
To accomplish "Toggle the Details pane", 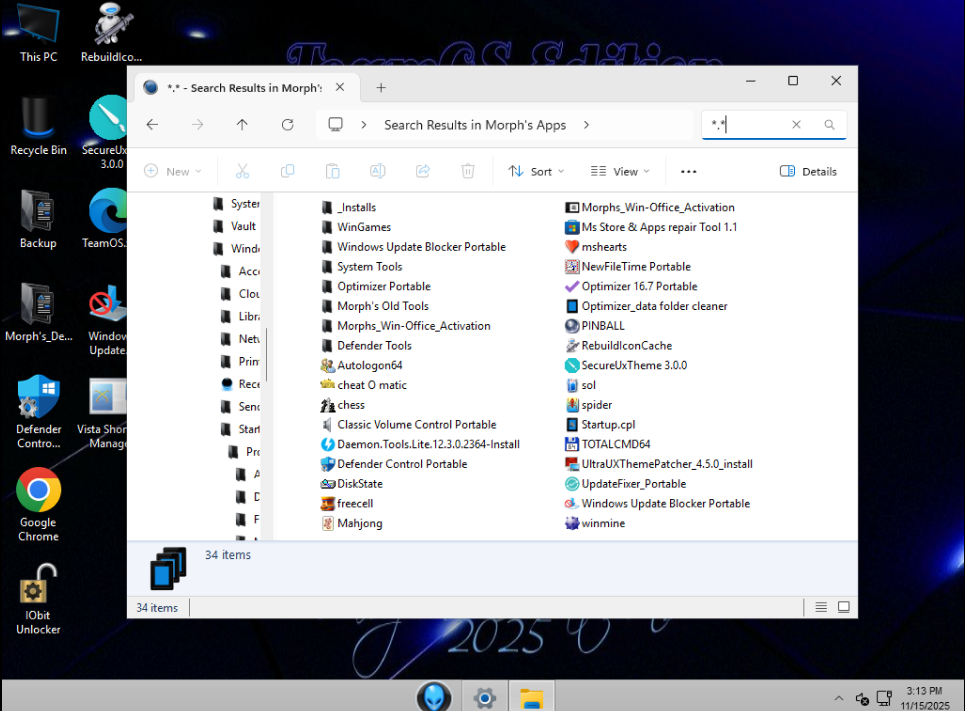I will click(808, 171).
